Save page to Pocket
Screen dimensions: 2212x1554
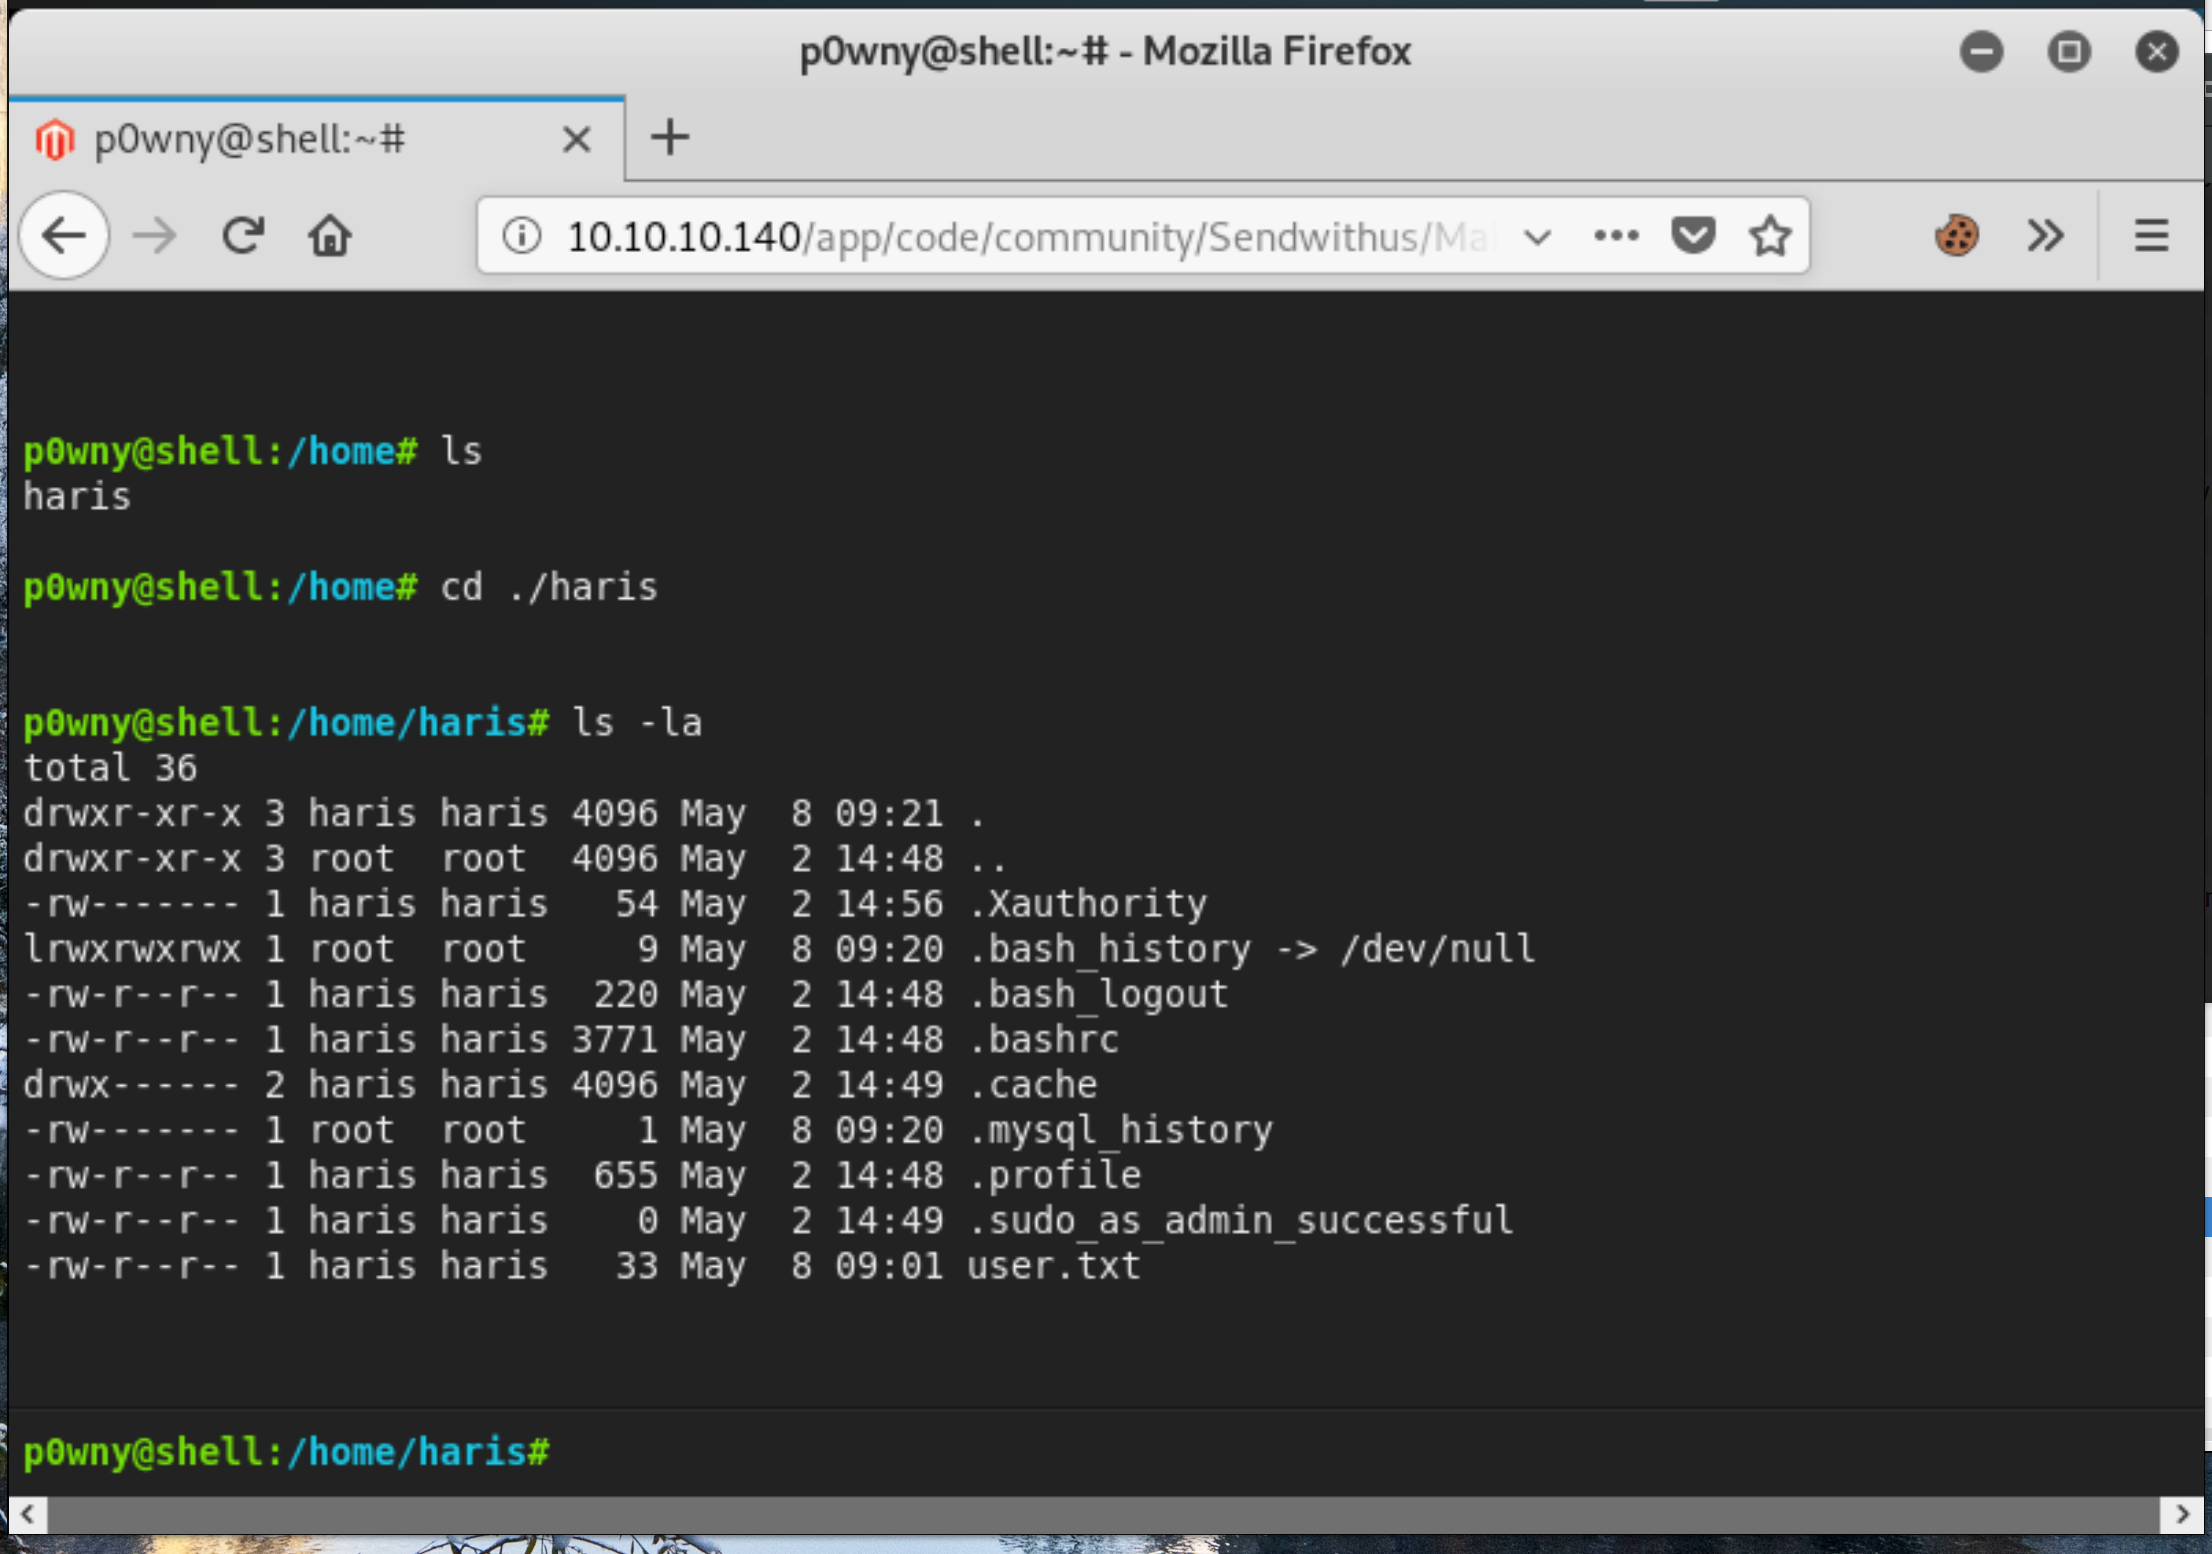(x=1693, y=236)
